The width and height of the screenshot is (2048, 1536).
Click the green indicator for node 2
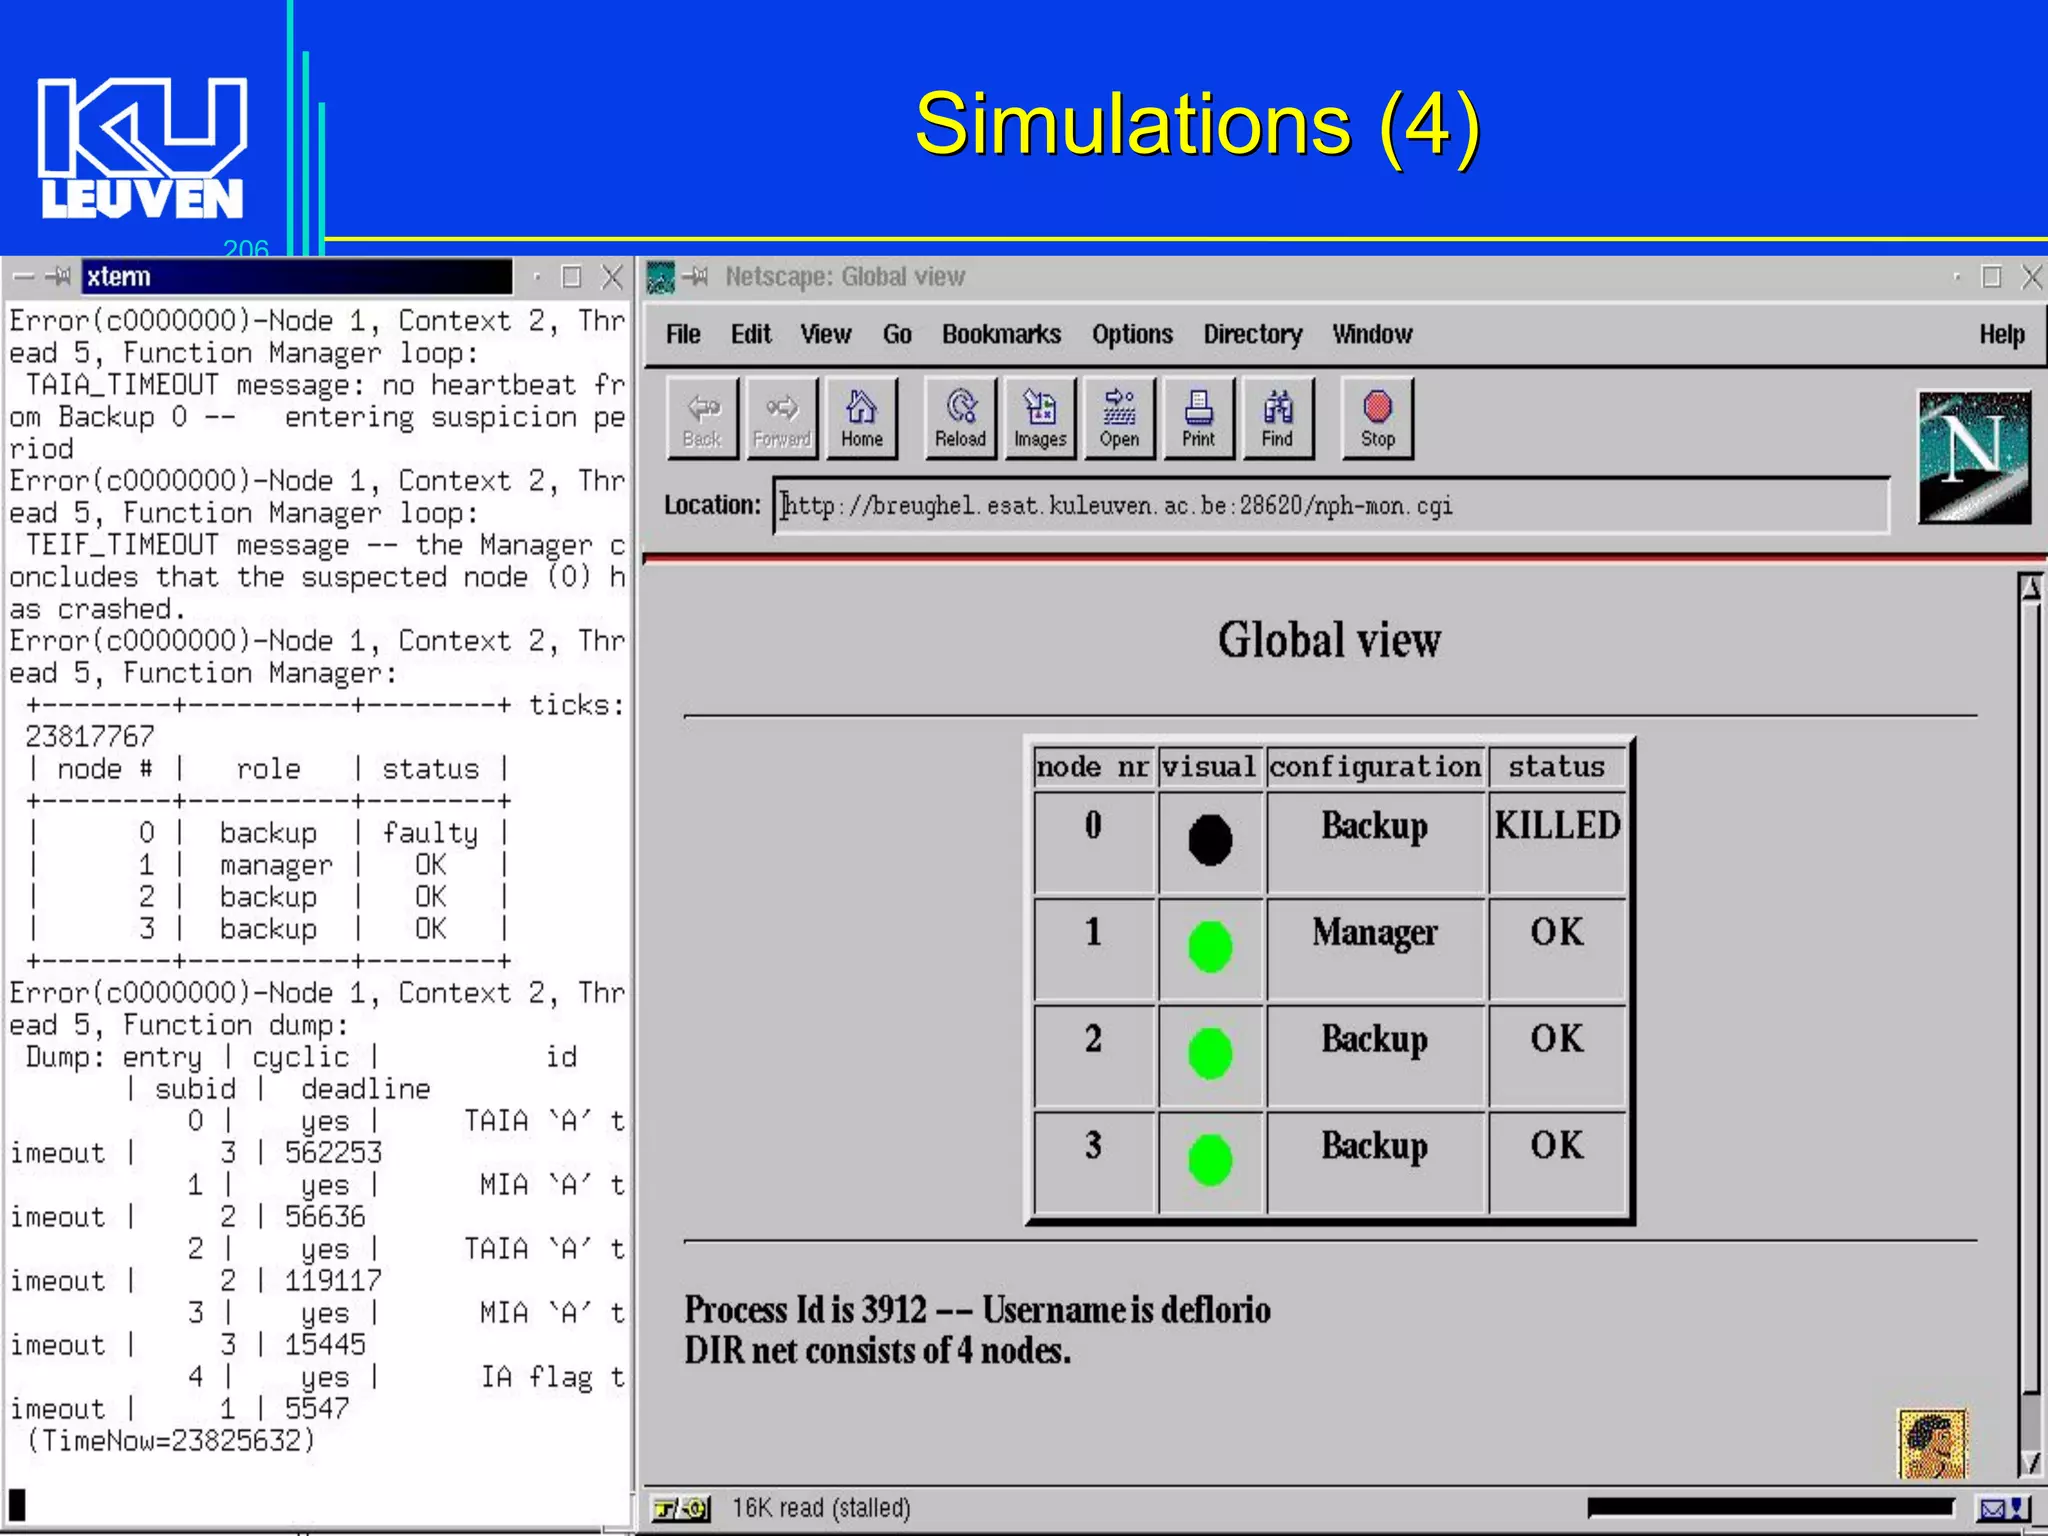tap(1210, 1053)
